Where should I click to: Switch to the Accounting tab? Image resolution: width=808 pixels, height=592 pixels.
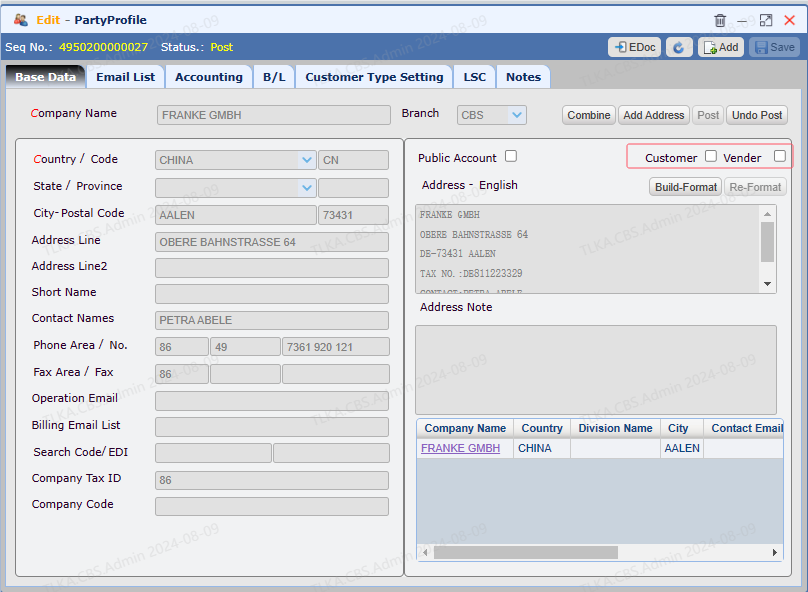tap(209, 77)
